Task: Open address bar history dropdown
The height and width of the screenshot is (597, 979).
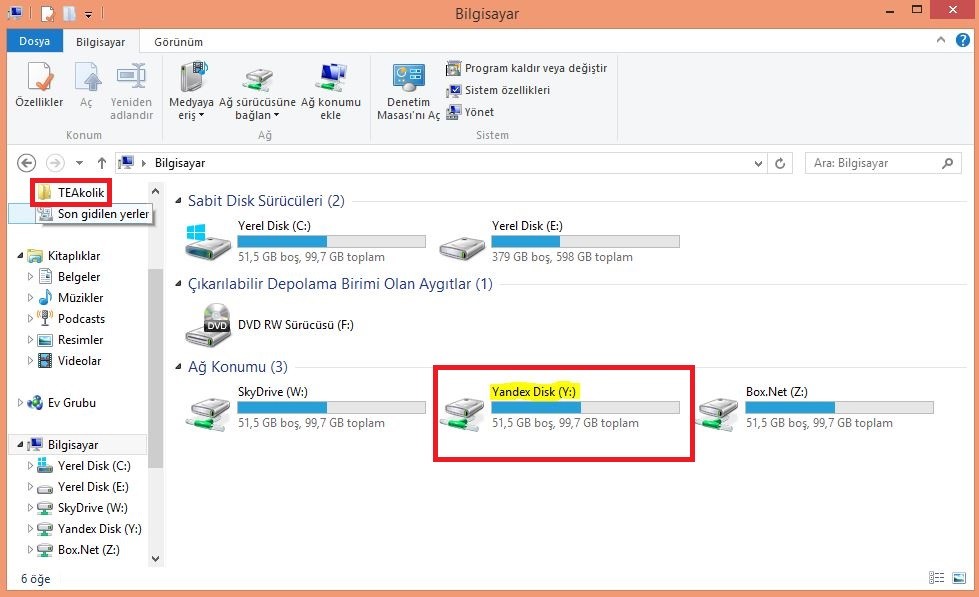Action: (x=758, y=164)
